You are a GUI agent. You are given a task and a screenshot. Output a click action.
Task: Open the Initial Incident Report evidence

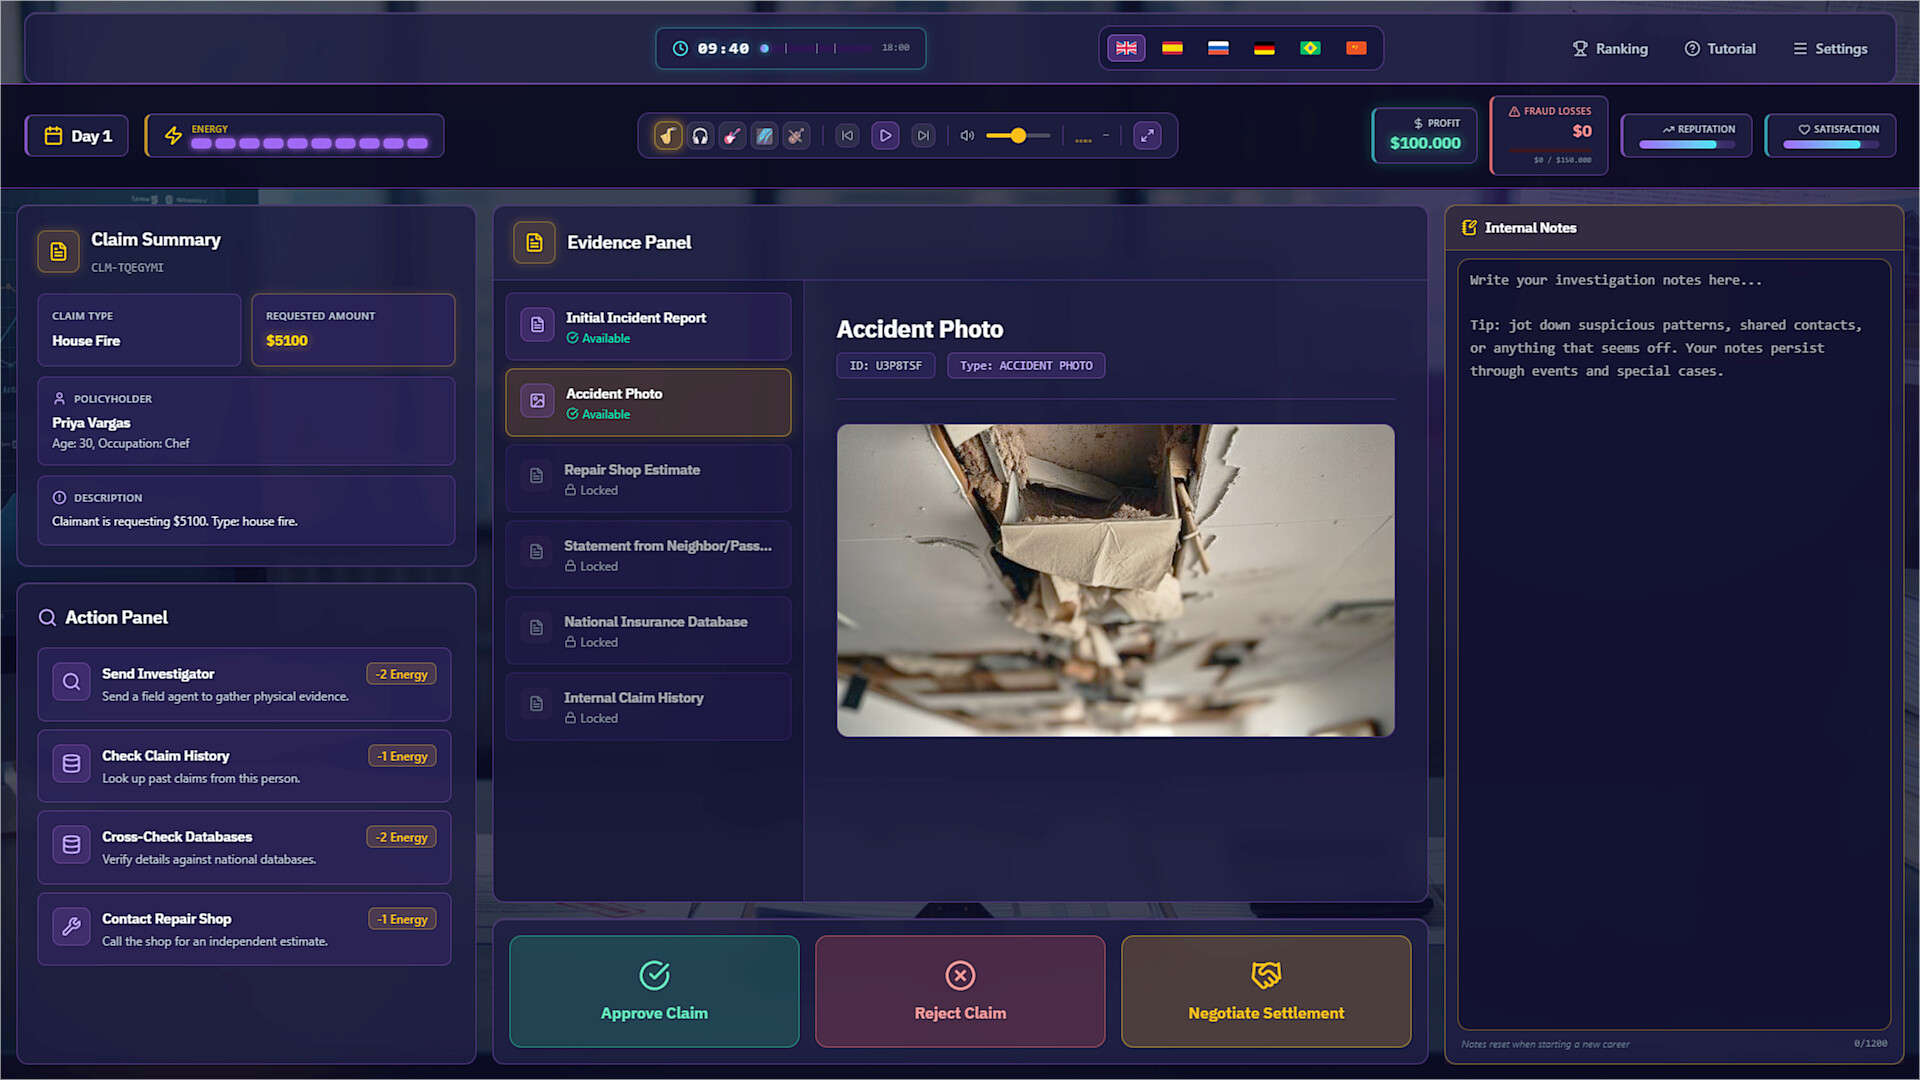(648, 327)
